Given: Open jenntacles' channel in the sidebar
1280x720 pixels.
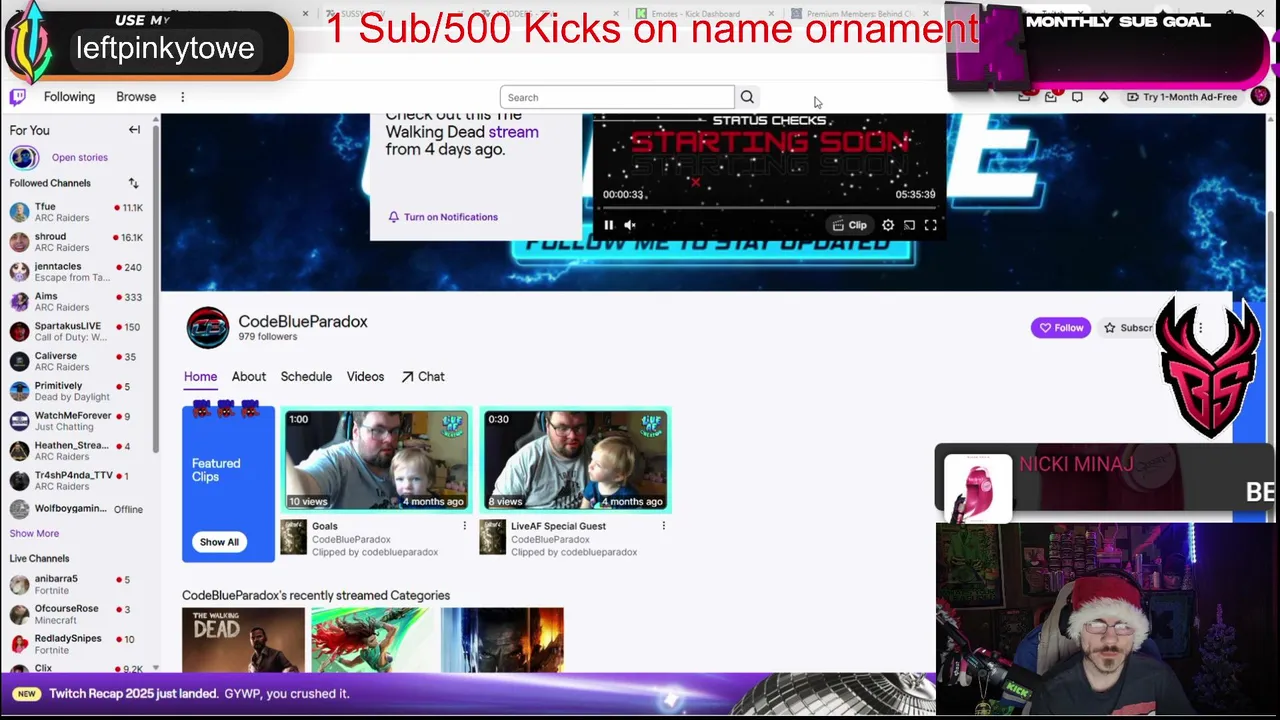Looking at the screenshot, I should 77,272.
